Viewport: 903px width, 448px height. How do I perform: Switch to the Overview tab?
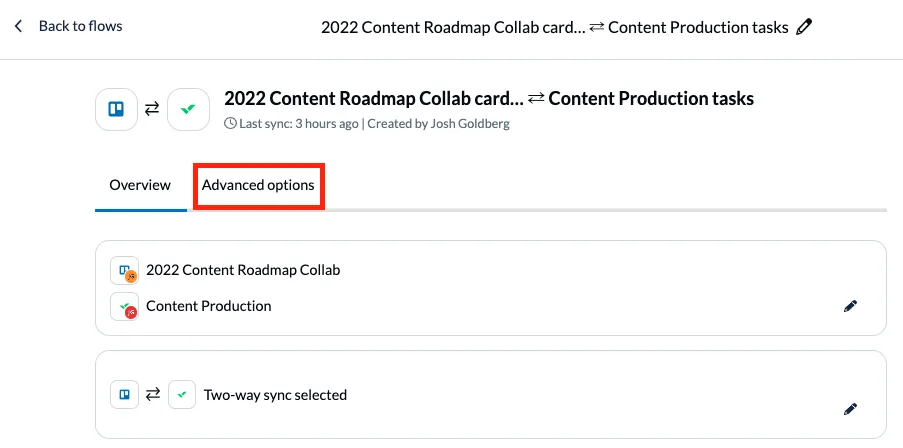140,185
